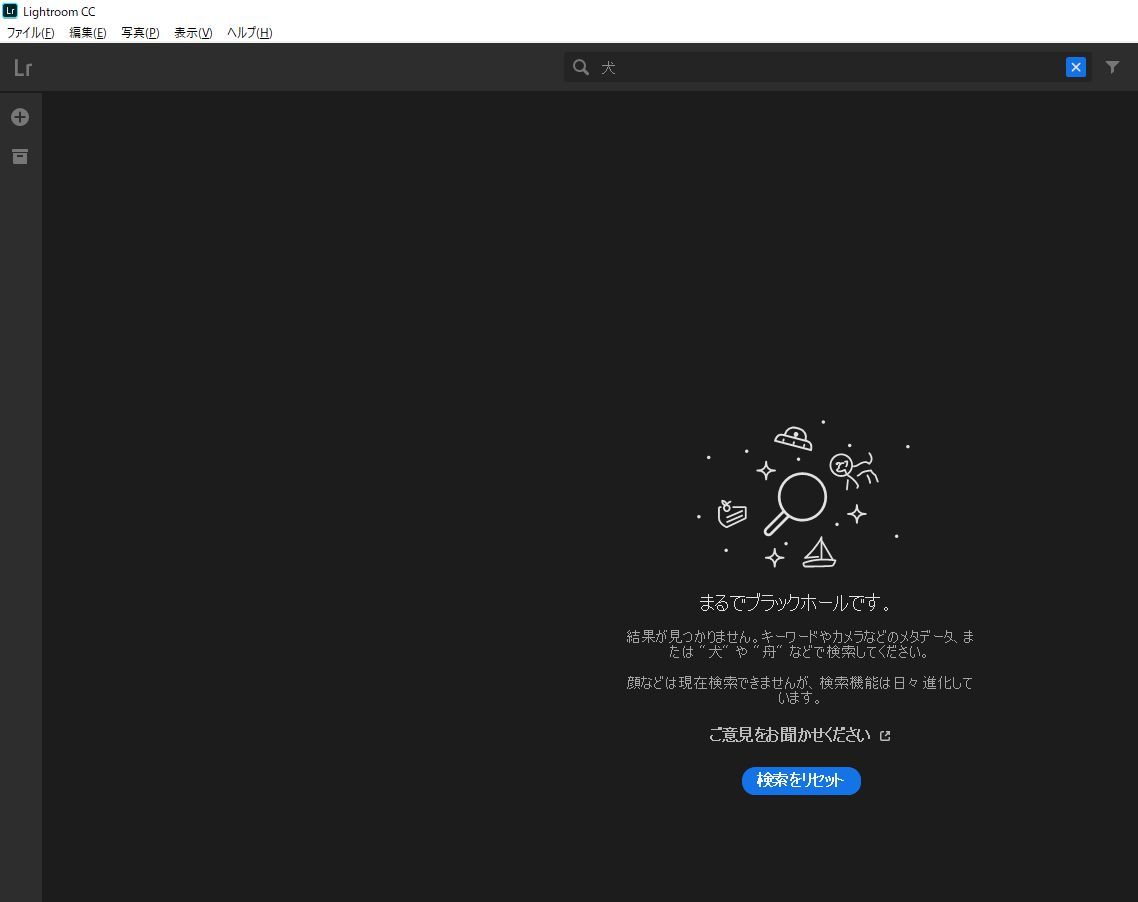Select the search term 犬 in the search bar
This screenshot has width=1138, height=902.
607,68
